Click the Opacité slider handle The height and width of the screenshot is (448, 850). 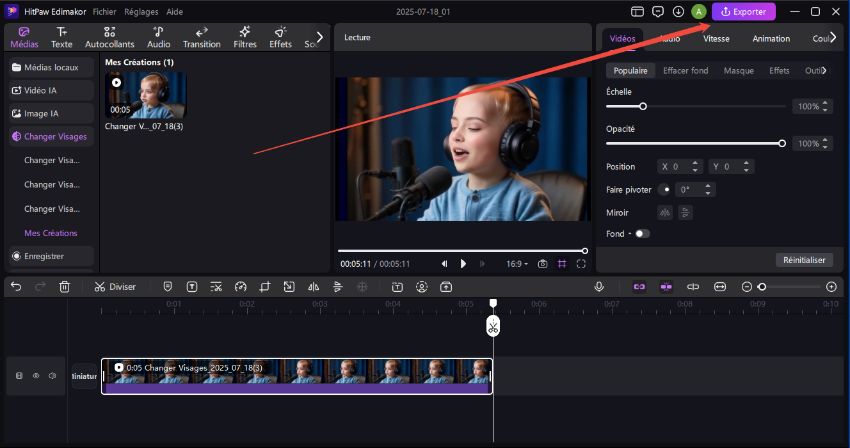[x=782, y=143]
